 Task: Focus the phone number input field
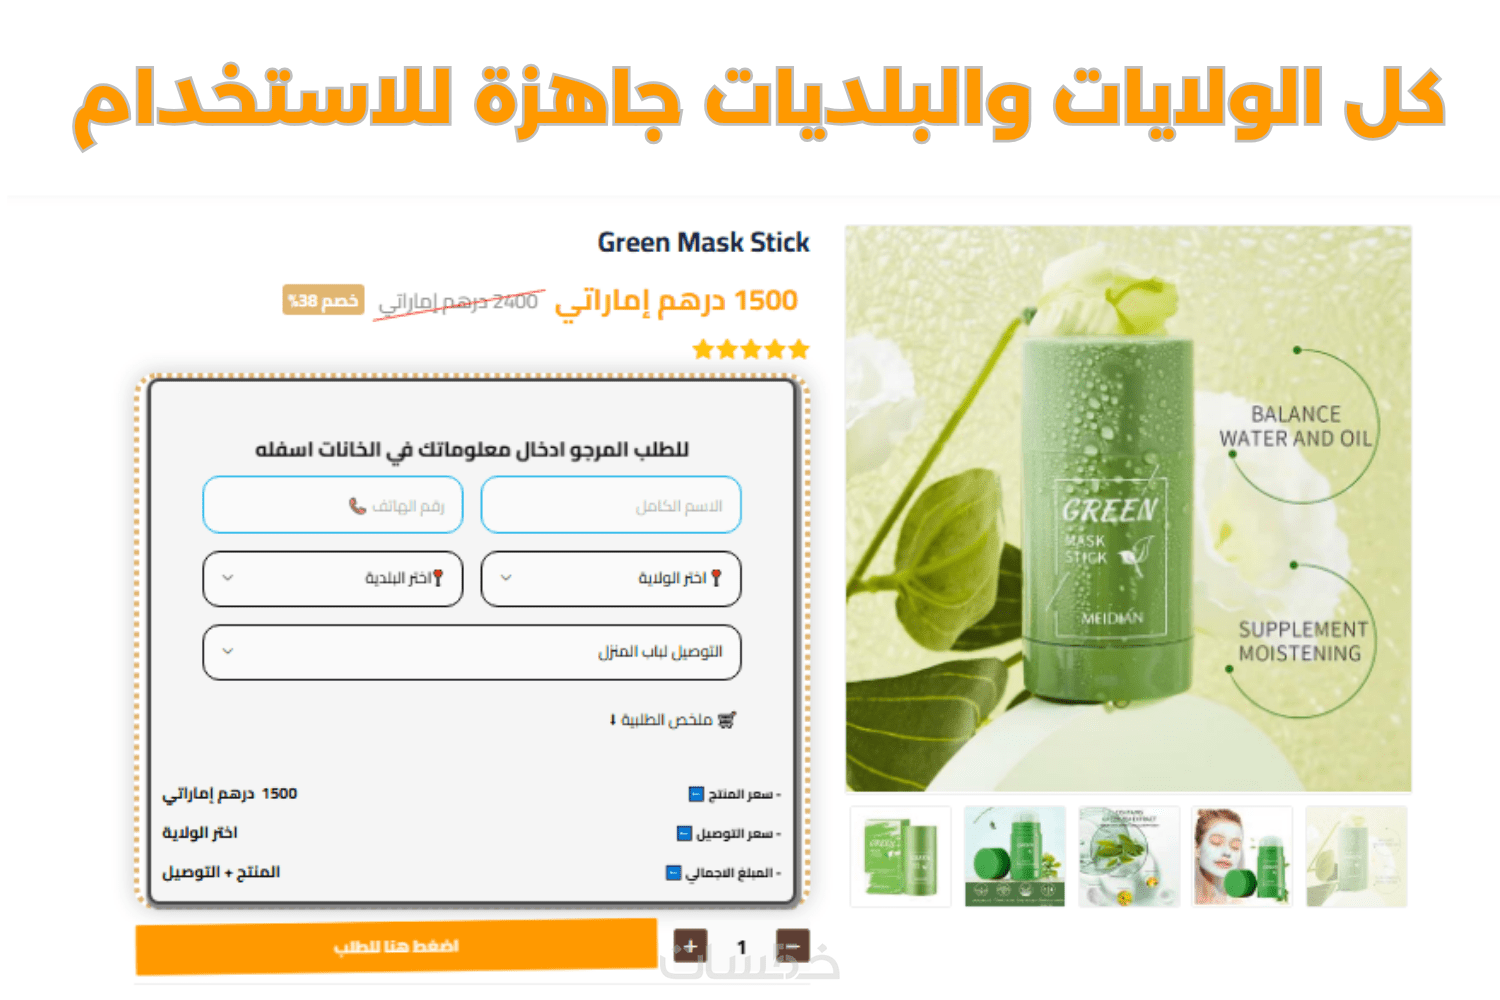tap(333, 505)
